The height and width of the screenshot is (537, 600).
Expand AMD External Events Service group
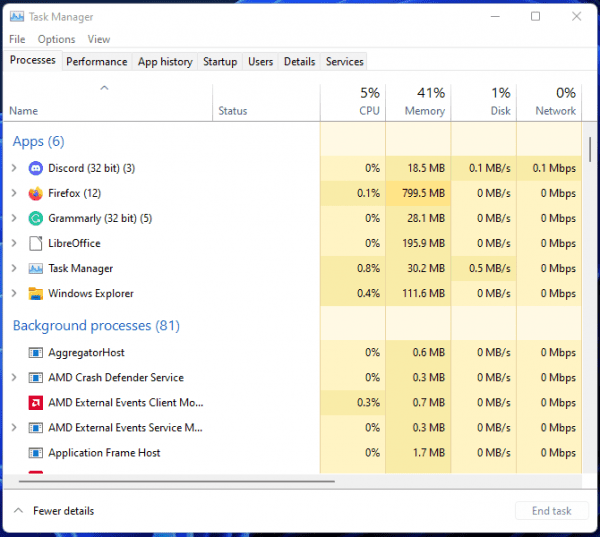(x=14, y=428)
